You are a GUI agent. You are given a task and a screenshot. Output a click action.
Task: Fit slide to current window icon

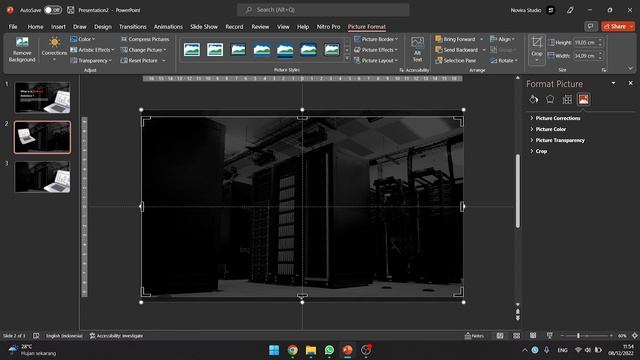(x=635, y=336)
